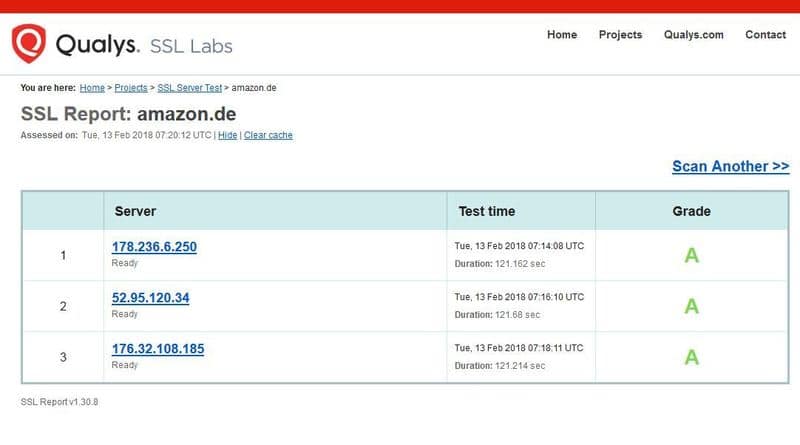This screenshot has width=800, height=445.
Task: Follow the Home breadcrumb link
Action: pyautogui.click(x=92, y=88)
